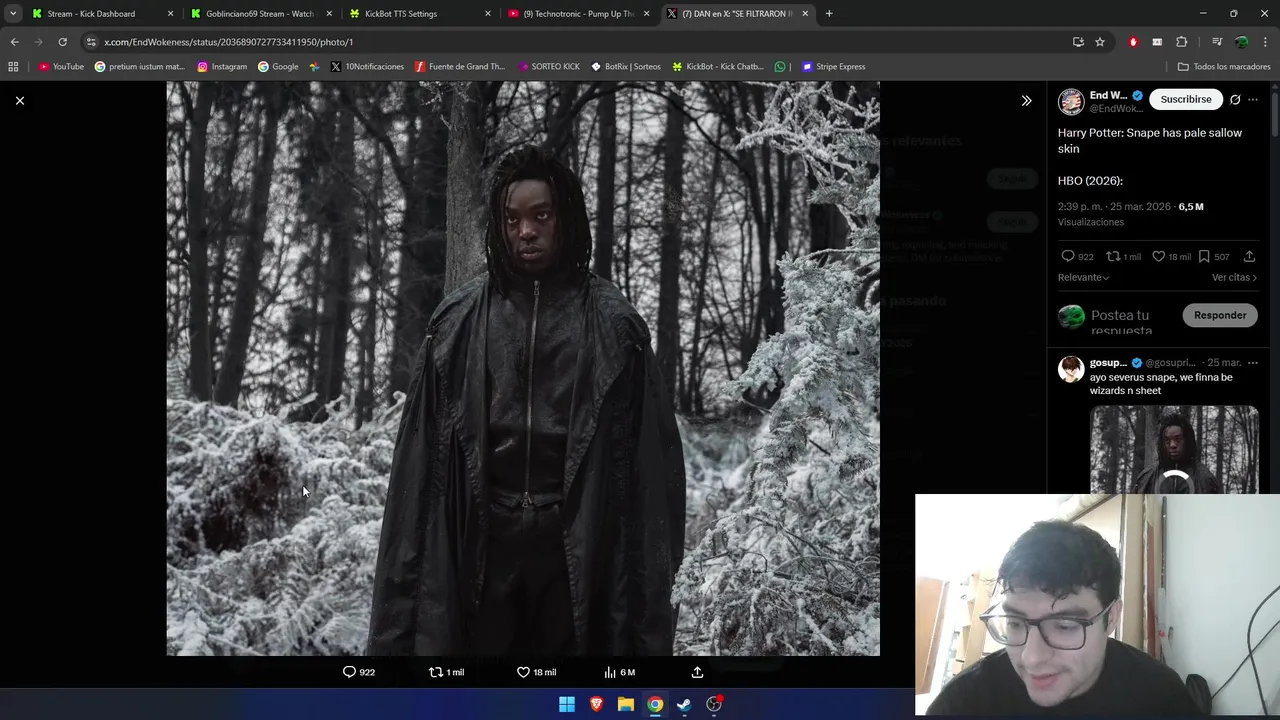Open Steam from the taskbar
The height and width of the screenshot is (720, 1280).
point(684,704)
